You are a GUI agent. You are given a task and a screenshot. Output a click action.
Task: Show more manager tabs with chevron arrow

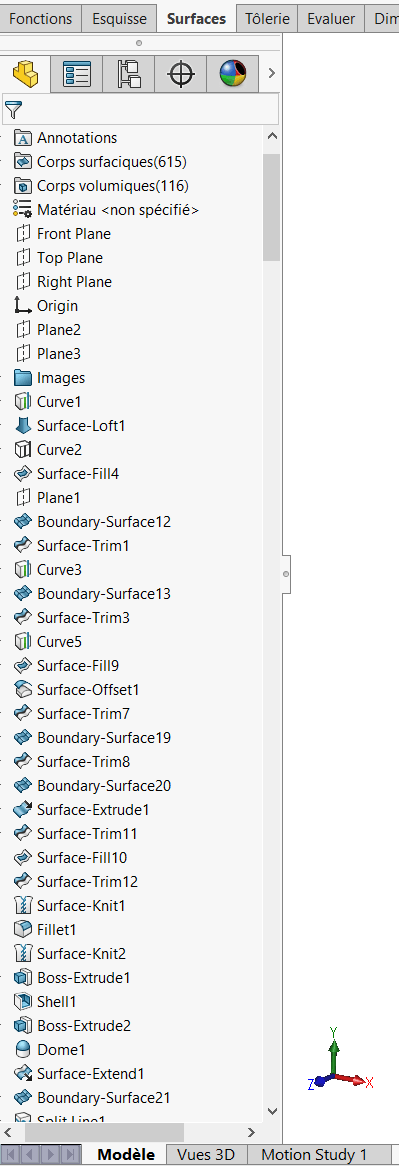click(x=272, y=73)
